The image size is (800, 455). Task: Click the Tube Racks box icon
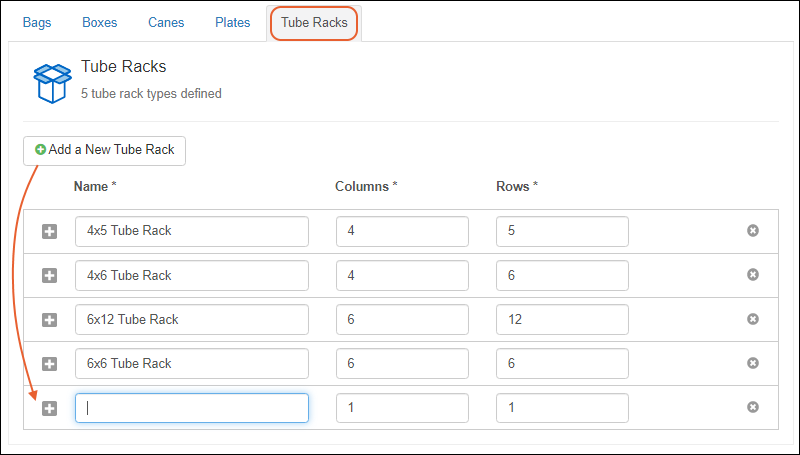click(x=52, y=82)
